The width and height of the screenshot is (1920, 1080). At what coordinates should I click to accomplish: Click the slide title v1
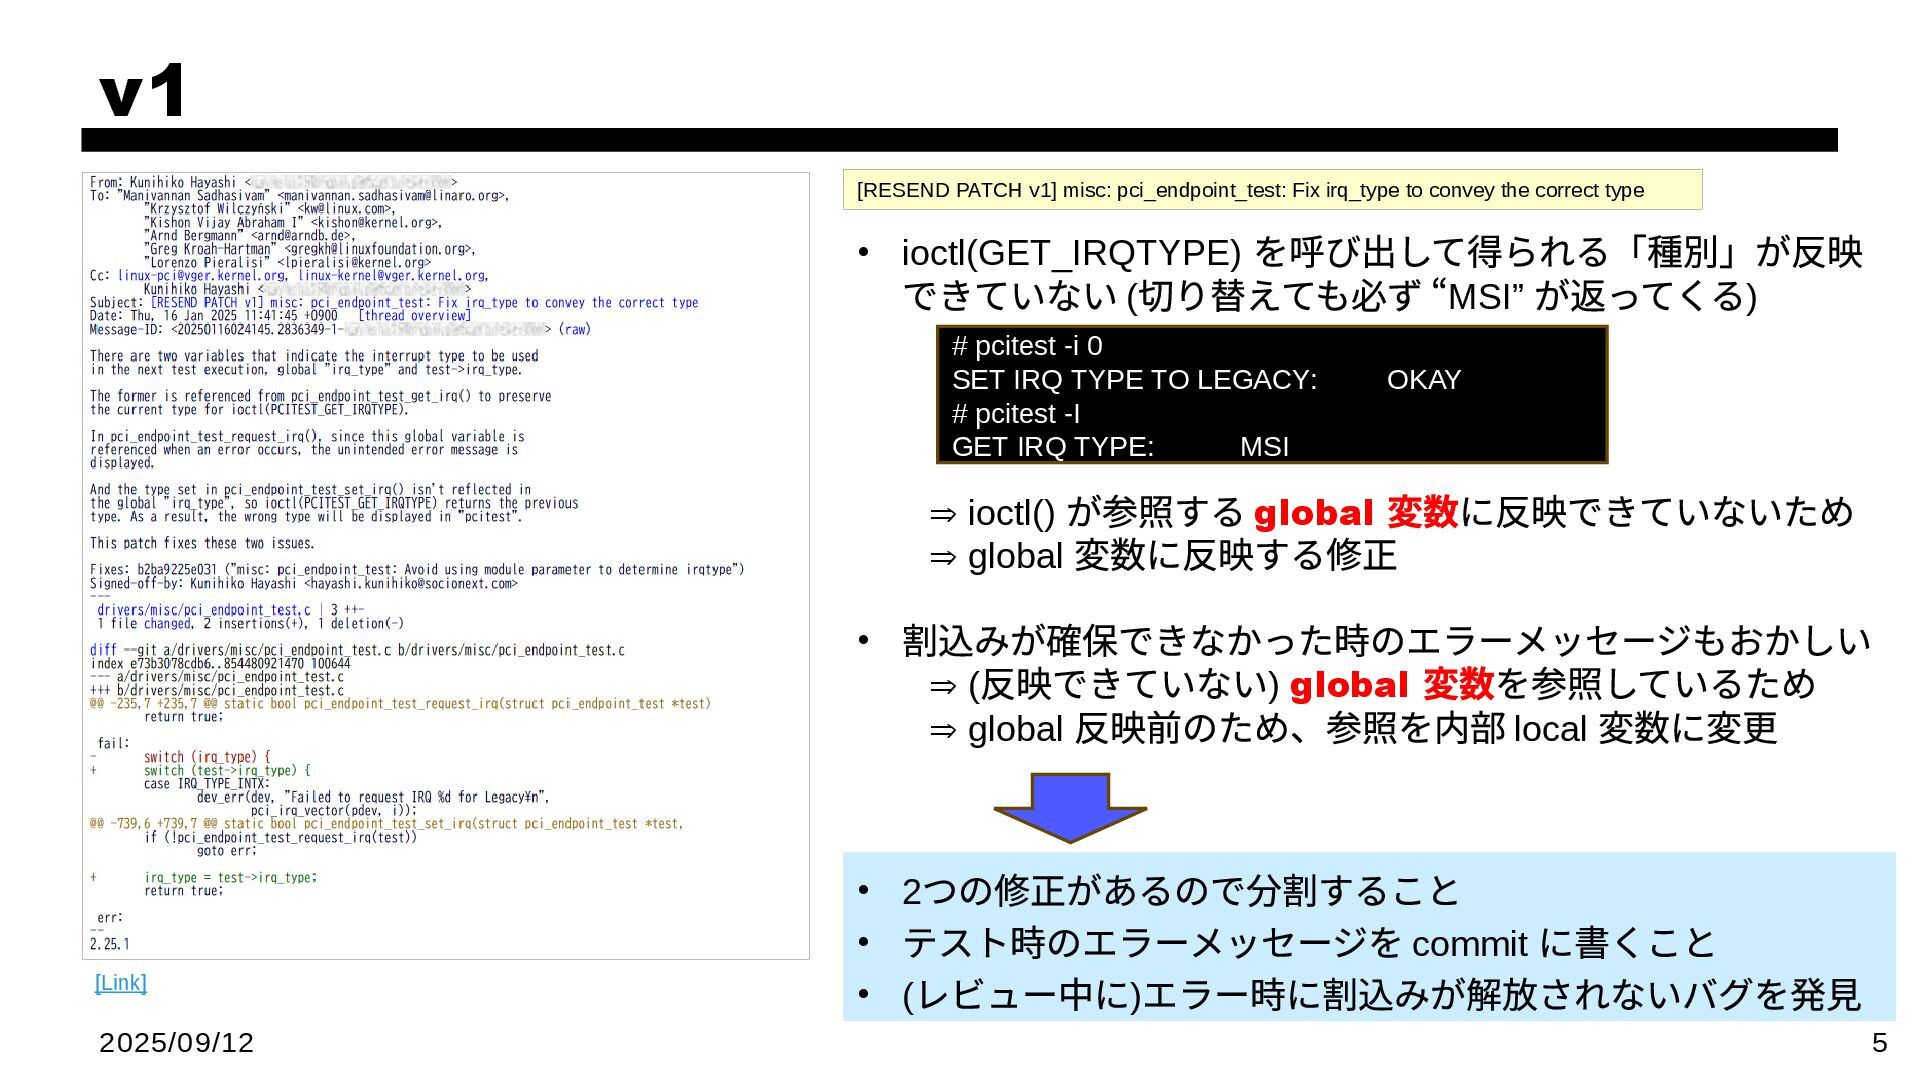point(143,91)
